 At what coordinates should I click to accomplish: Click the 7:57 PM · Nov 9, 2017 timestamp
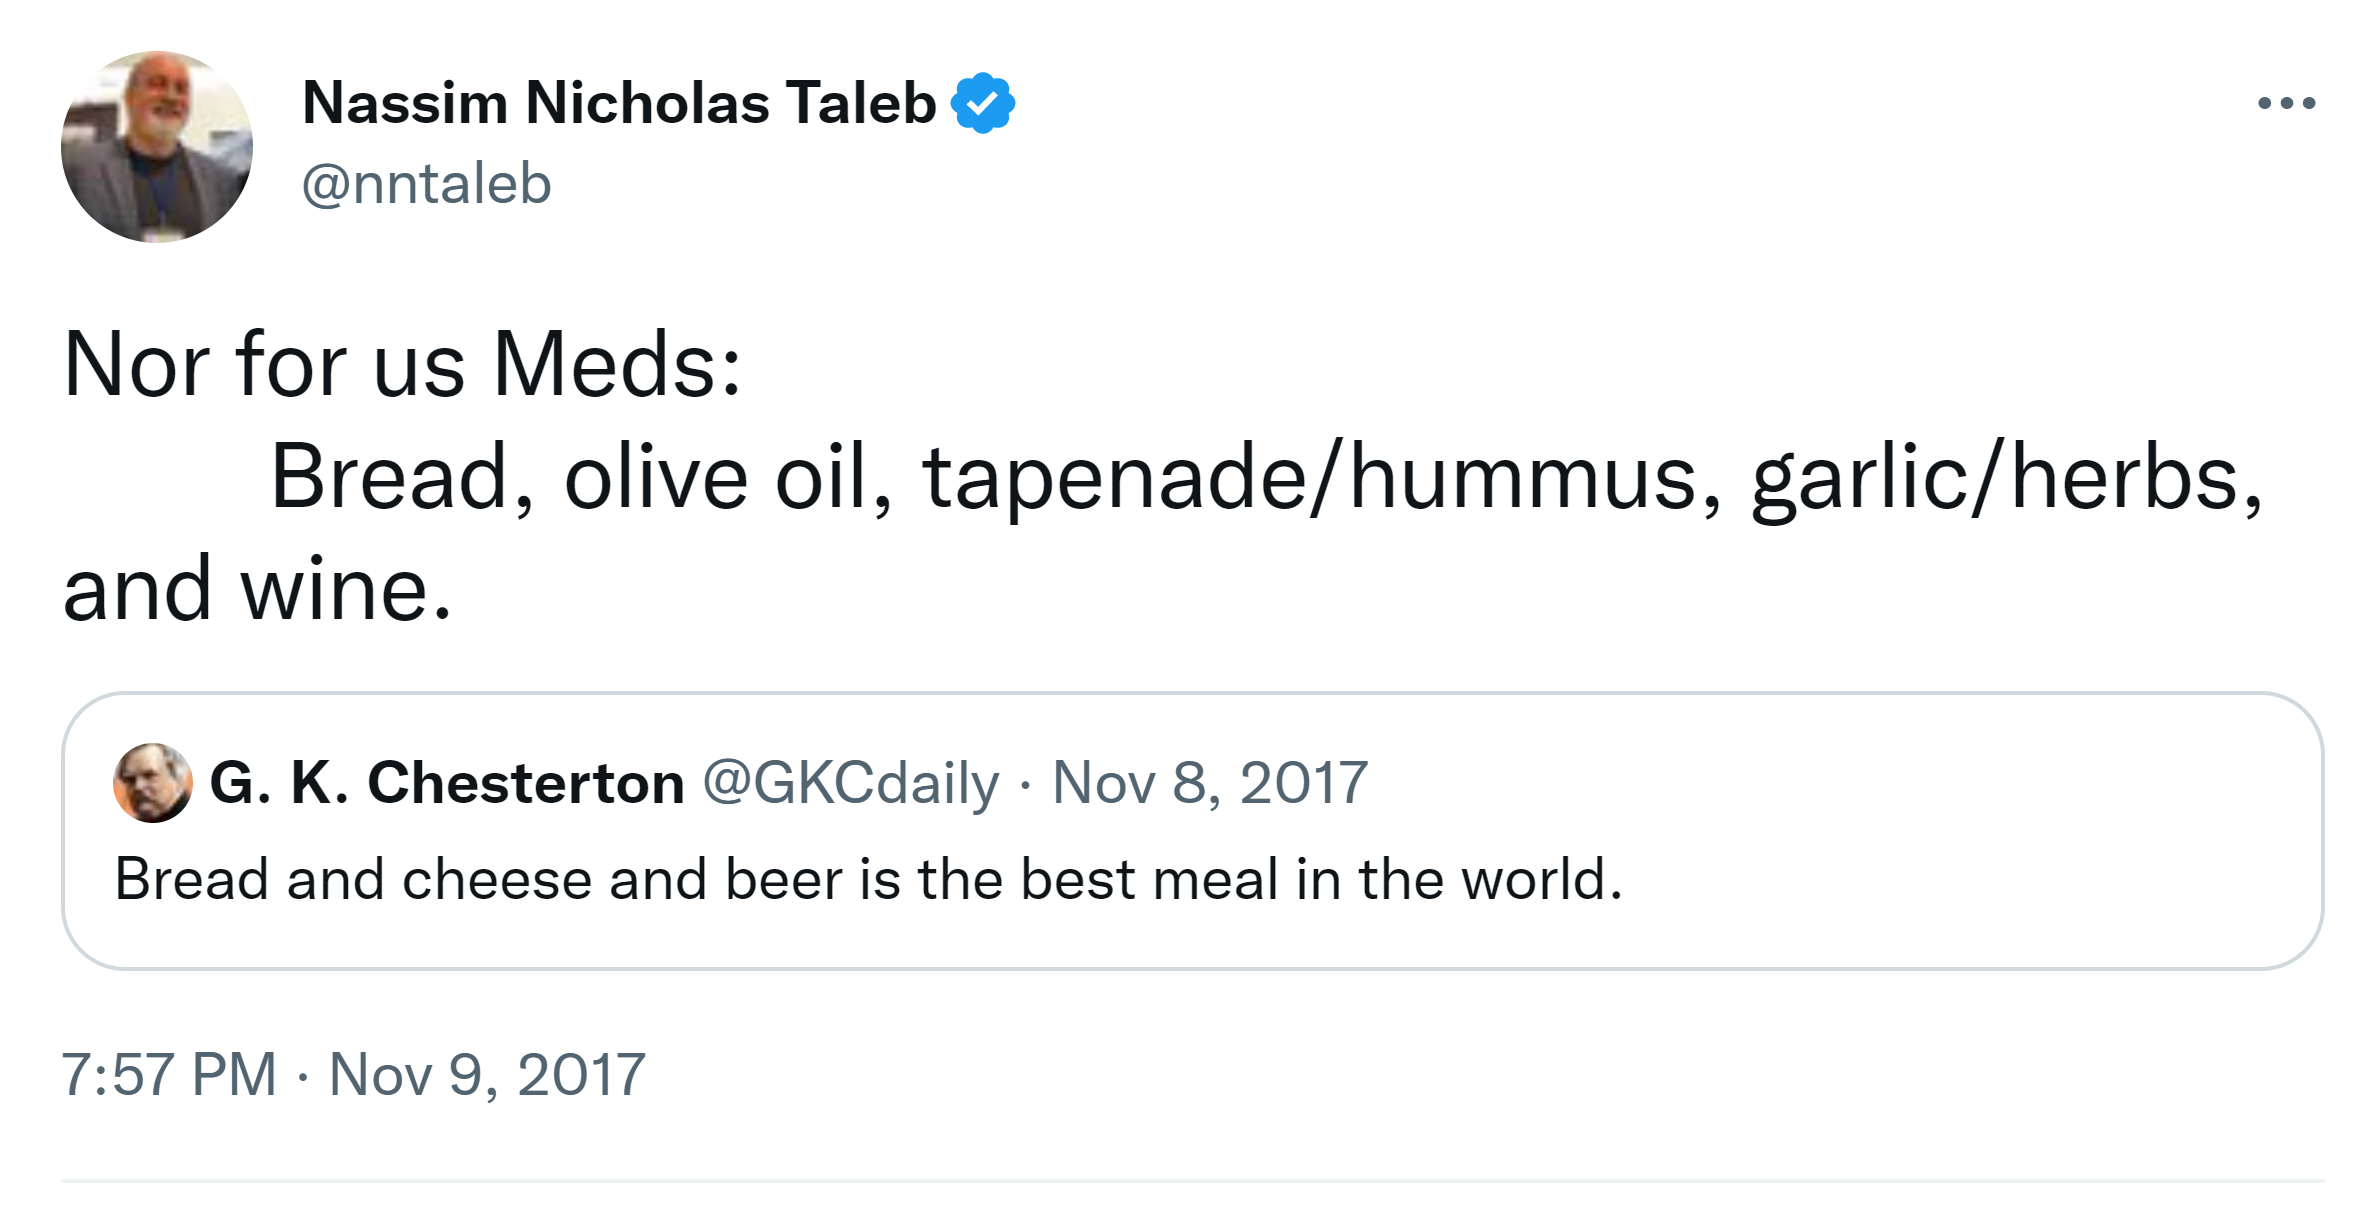pos(353,1075)
